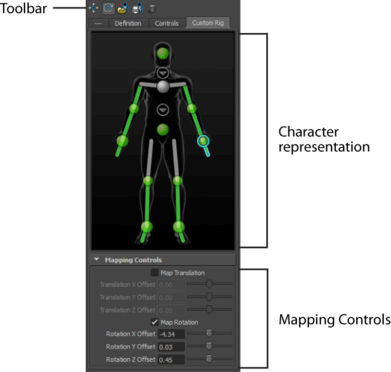Open the Custom Rig tab

pos(208,23)
